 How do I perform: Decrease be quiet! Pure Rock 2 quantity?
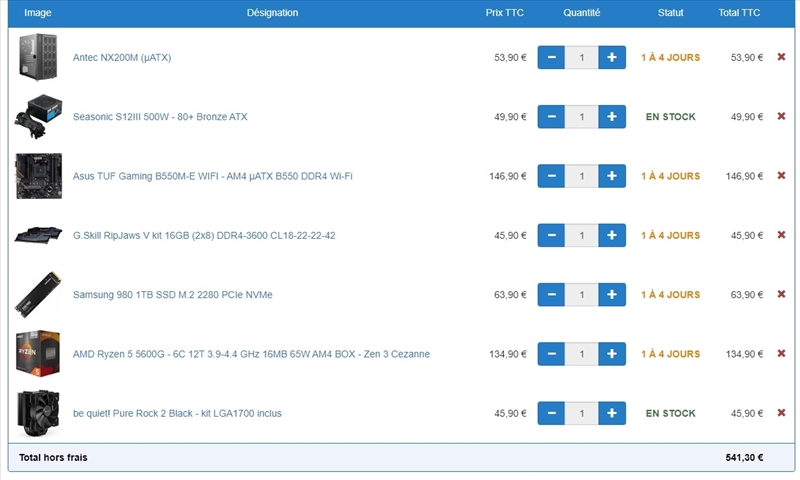click(551, 413)
